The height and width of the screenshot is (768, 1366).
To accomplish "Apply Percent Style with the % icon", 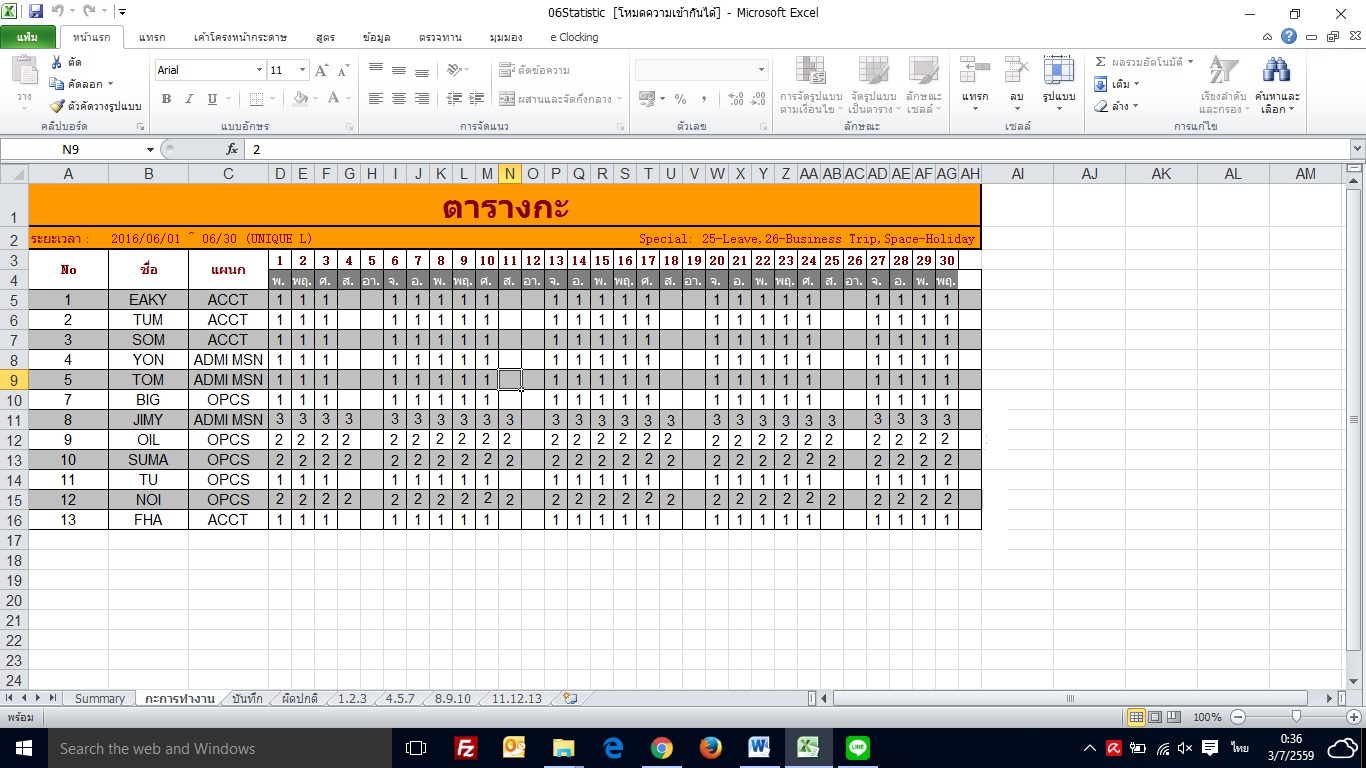I will pyautogui.click(x=680, y=99).
